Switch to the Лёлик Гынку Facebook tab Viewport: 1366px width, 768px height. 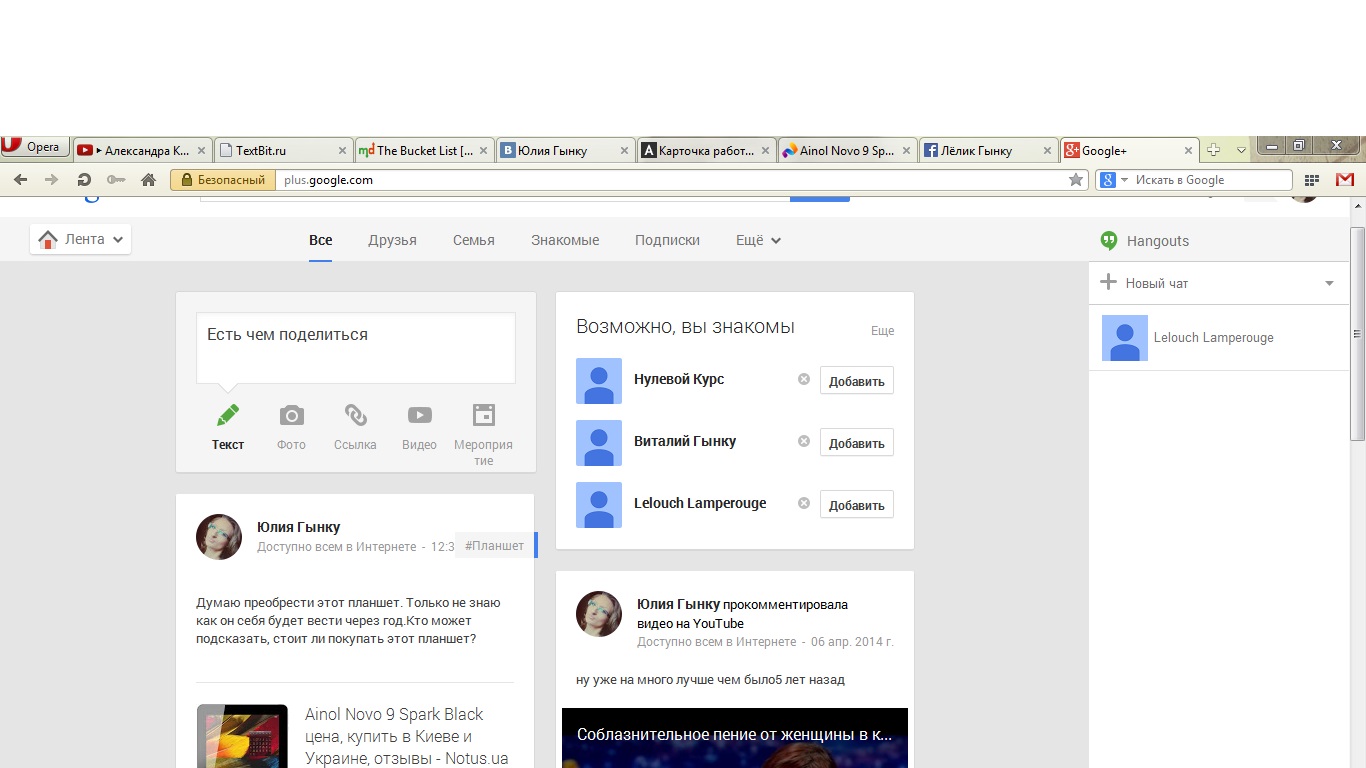point(988,150)
